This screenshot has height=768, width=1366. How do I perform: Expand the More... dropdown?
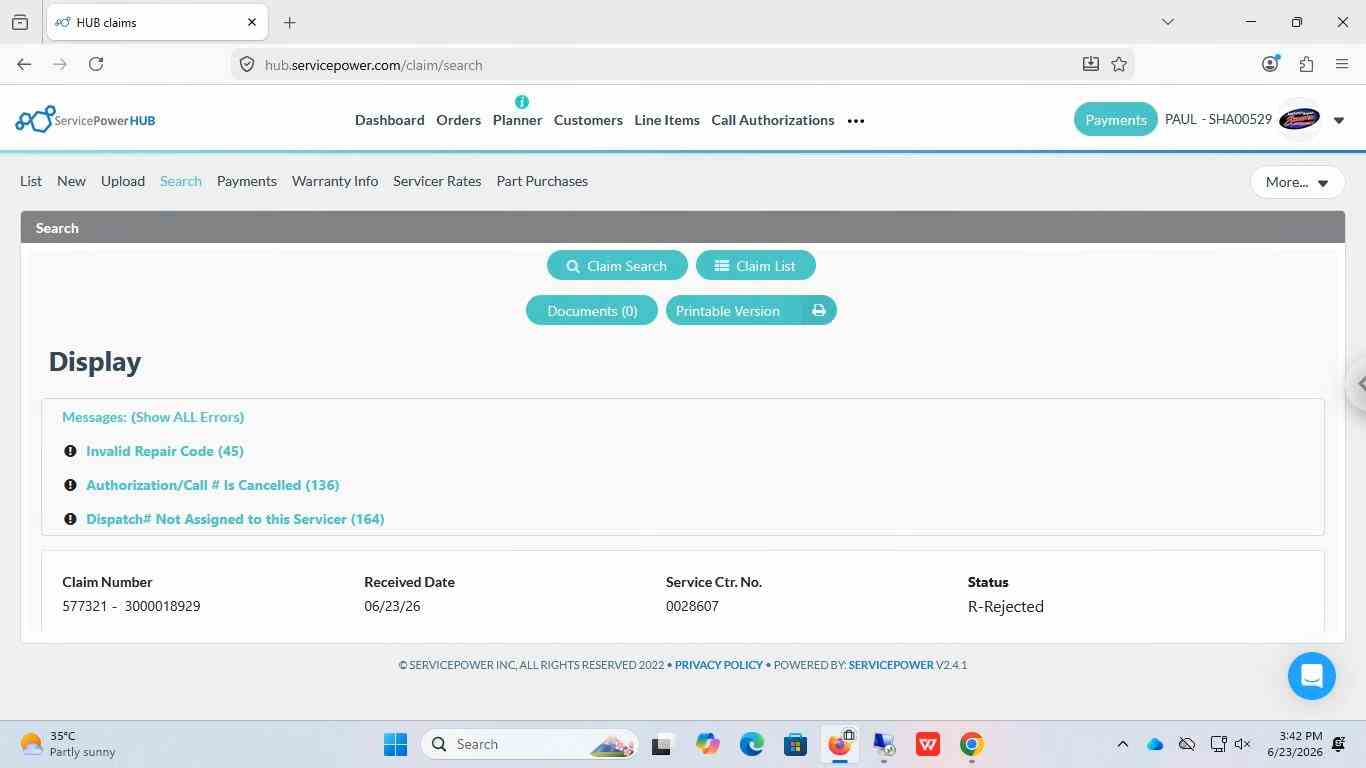click(x=1297, y=182)
